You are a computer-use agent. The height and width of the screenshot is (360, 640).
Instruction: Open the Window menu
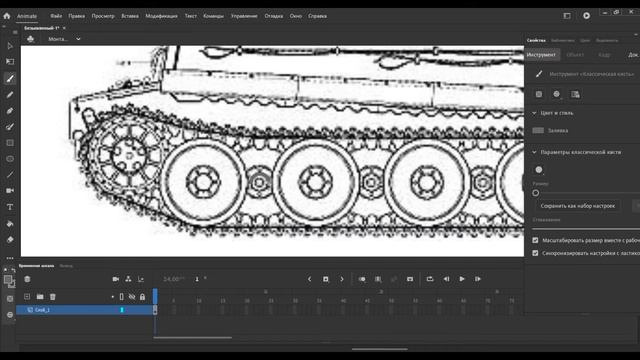tap(296, 16)
